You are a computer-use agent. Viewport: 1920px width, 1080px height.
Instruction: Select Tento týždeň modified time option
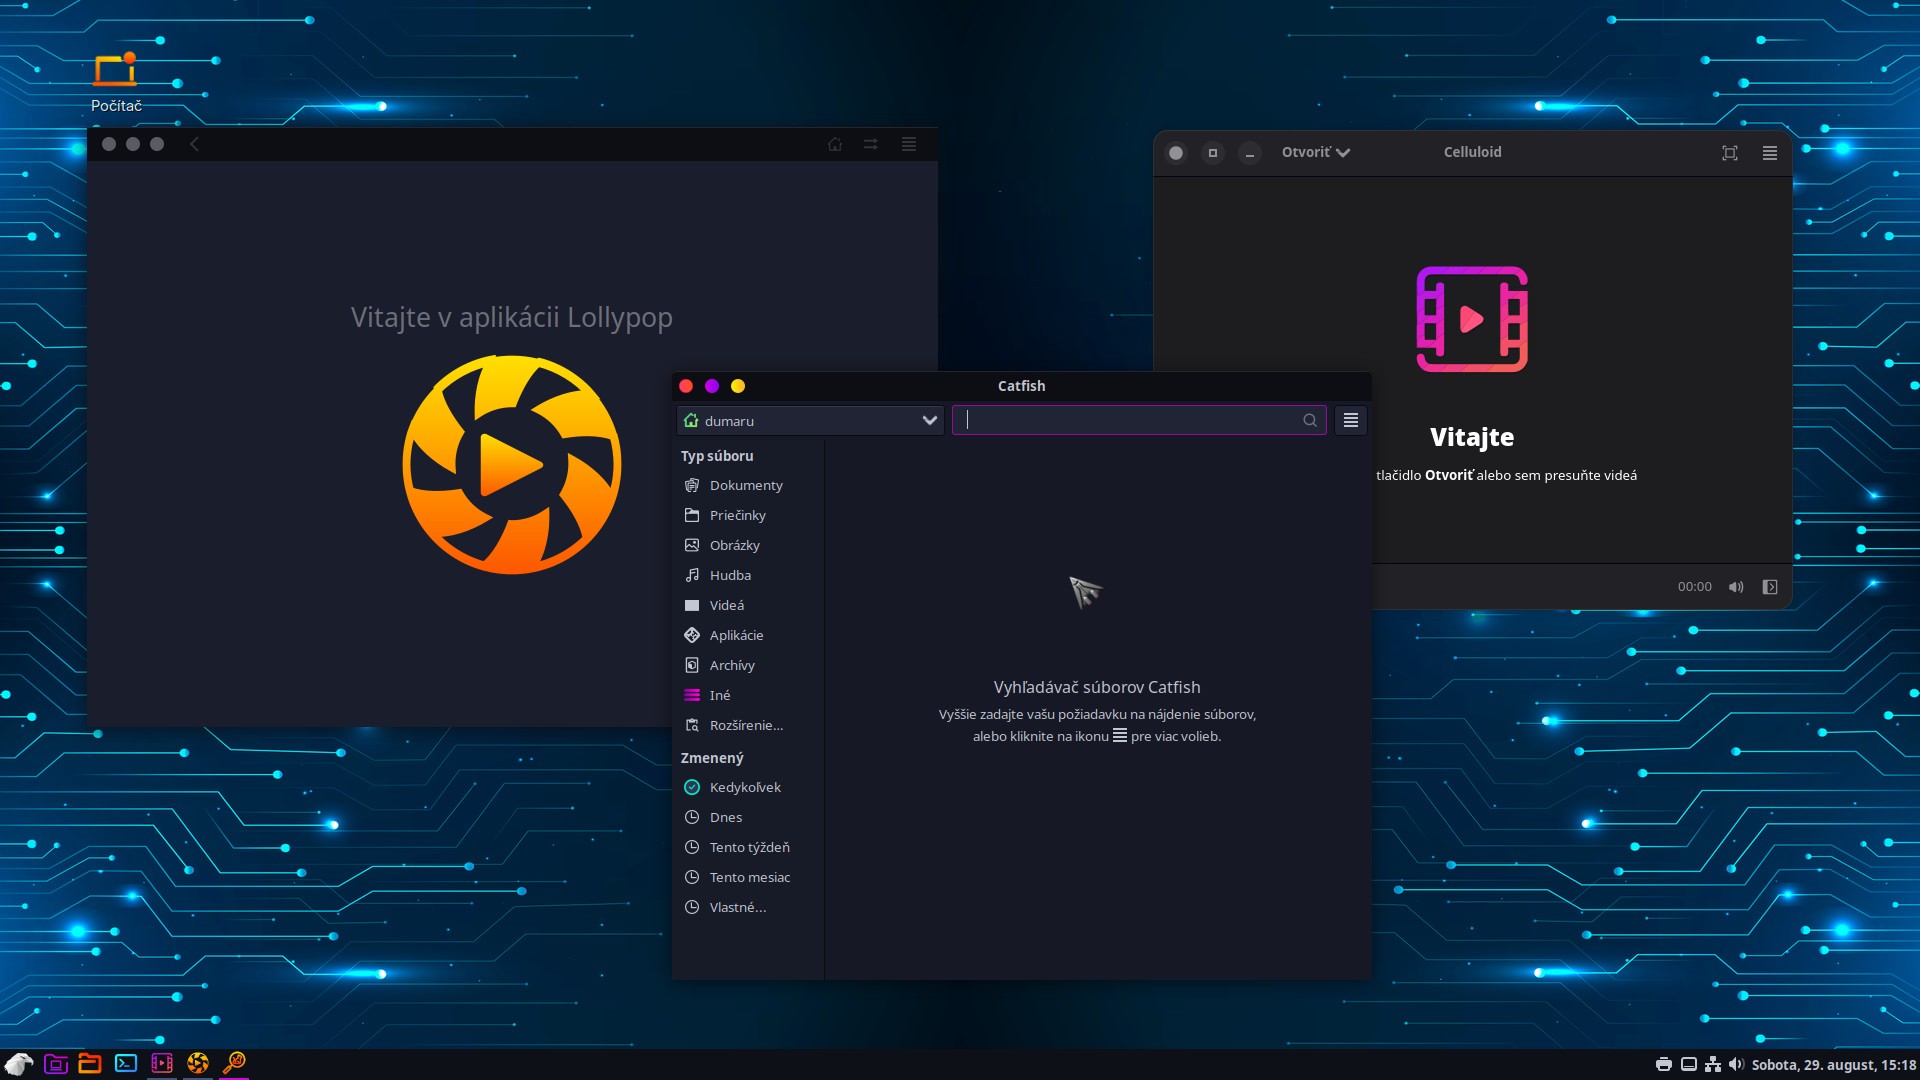click(748, 848)
